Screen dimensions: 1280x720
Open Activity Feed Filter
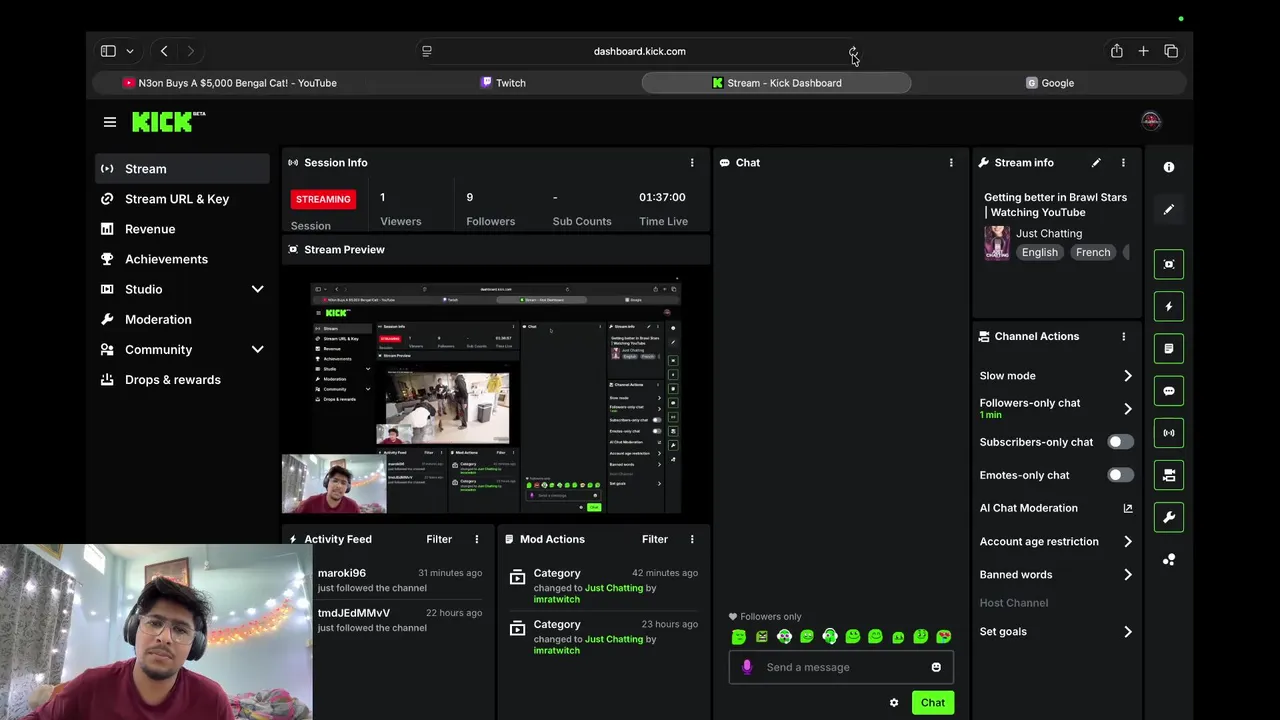point(439,539)
